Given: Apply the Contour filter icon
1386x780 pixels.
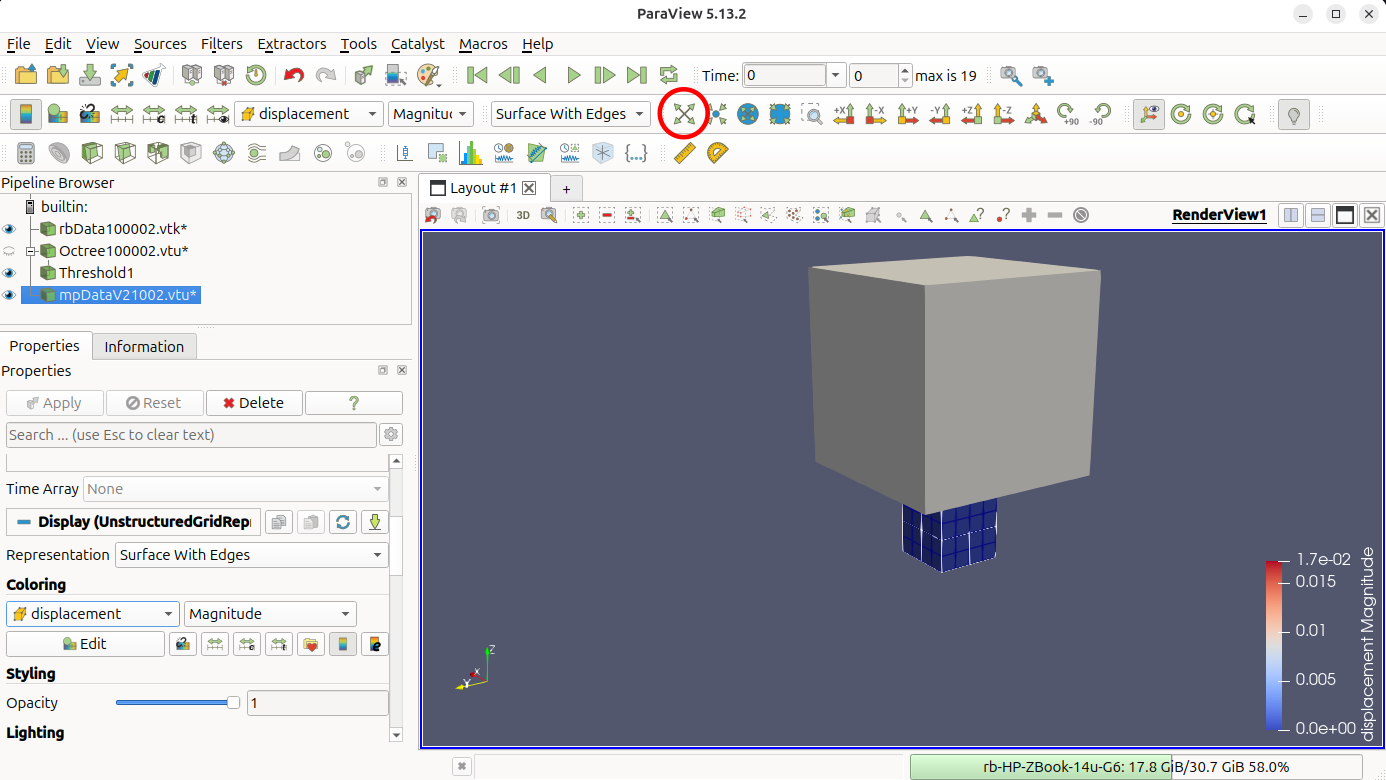Looking at the screenshot, I should tap(59, 153).
